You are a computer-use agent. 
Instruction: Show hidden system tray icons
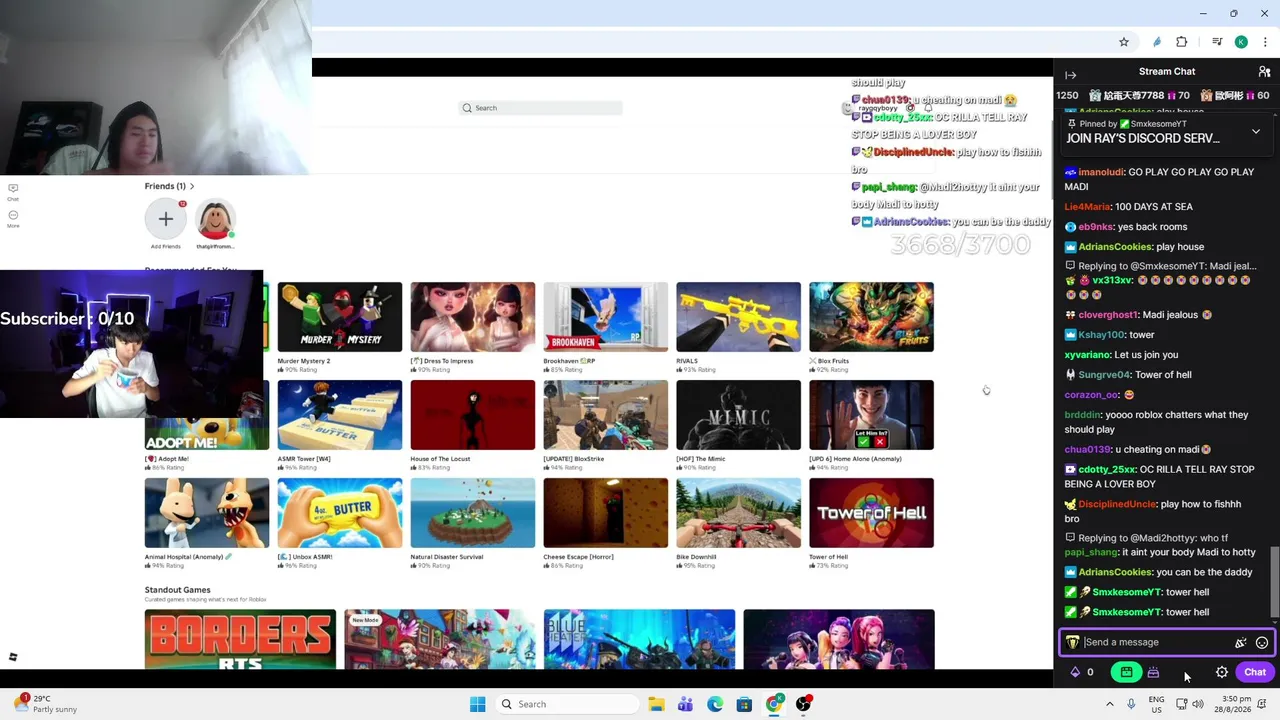coord(1109,705)
